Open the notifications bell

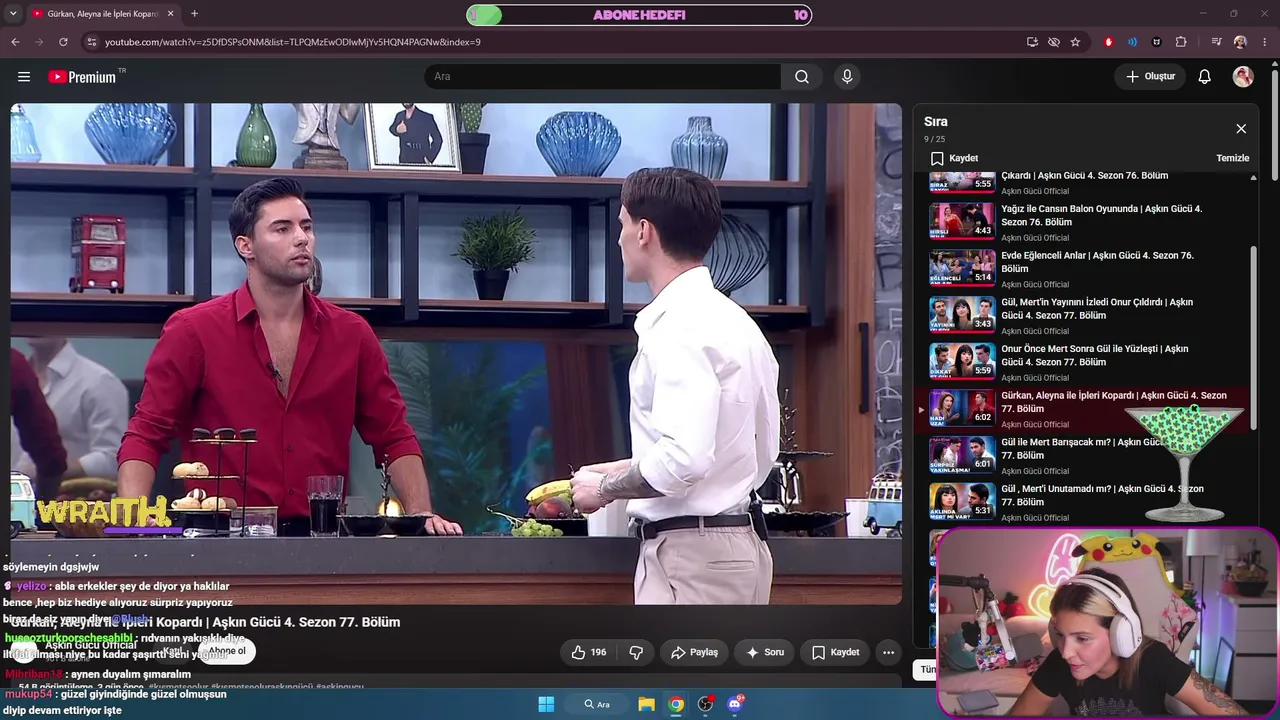tap(1205, 77)
